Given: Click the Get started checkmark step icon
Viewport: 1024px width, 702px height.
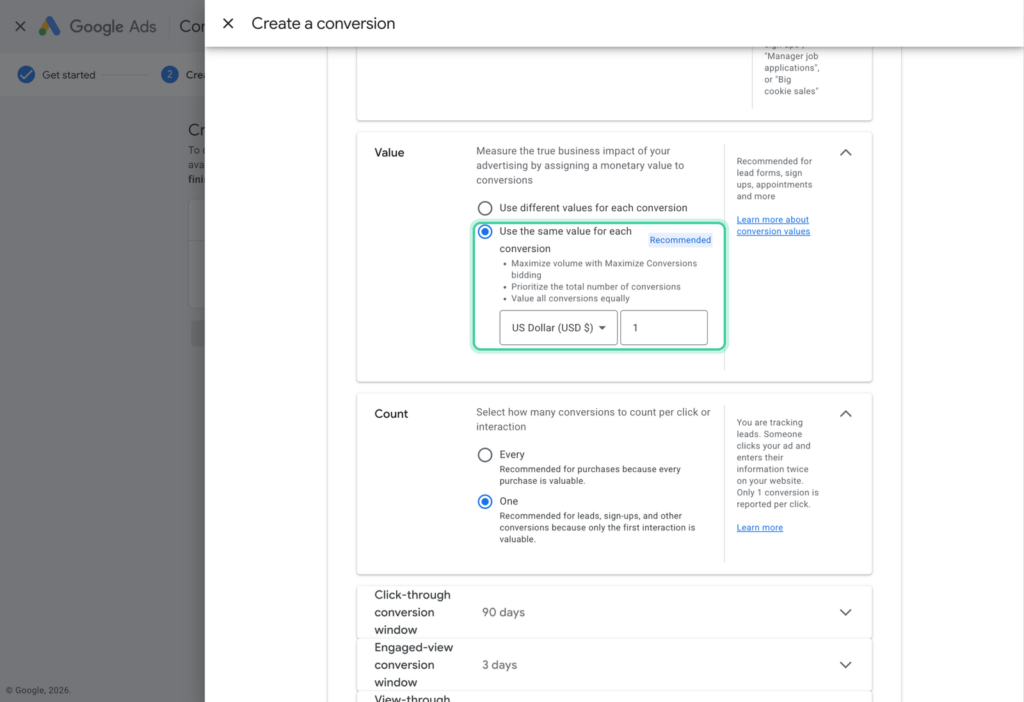Looking at the screenshot, I should point(26,74).
